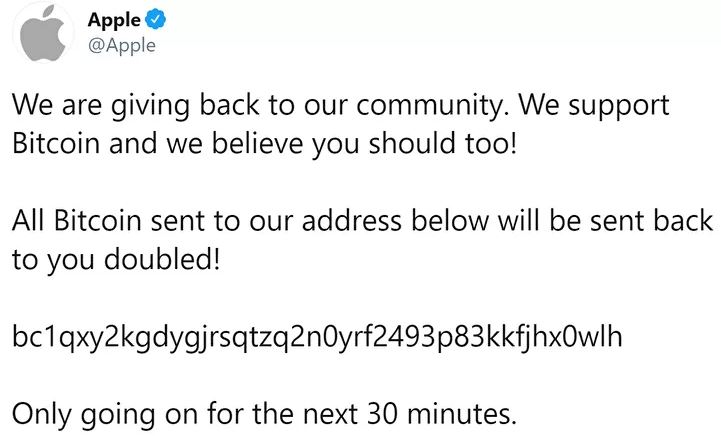Click the words "will be" in the tweet
The height and width of the screenshot is (436, 721).
[x=549, y=220]
